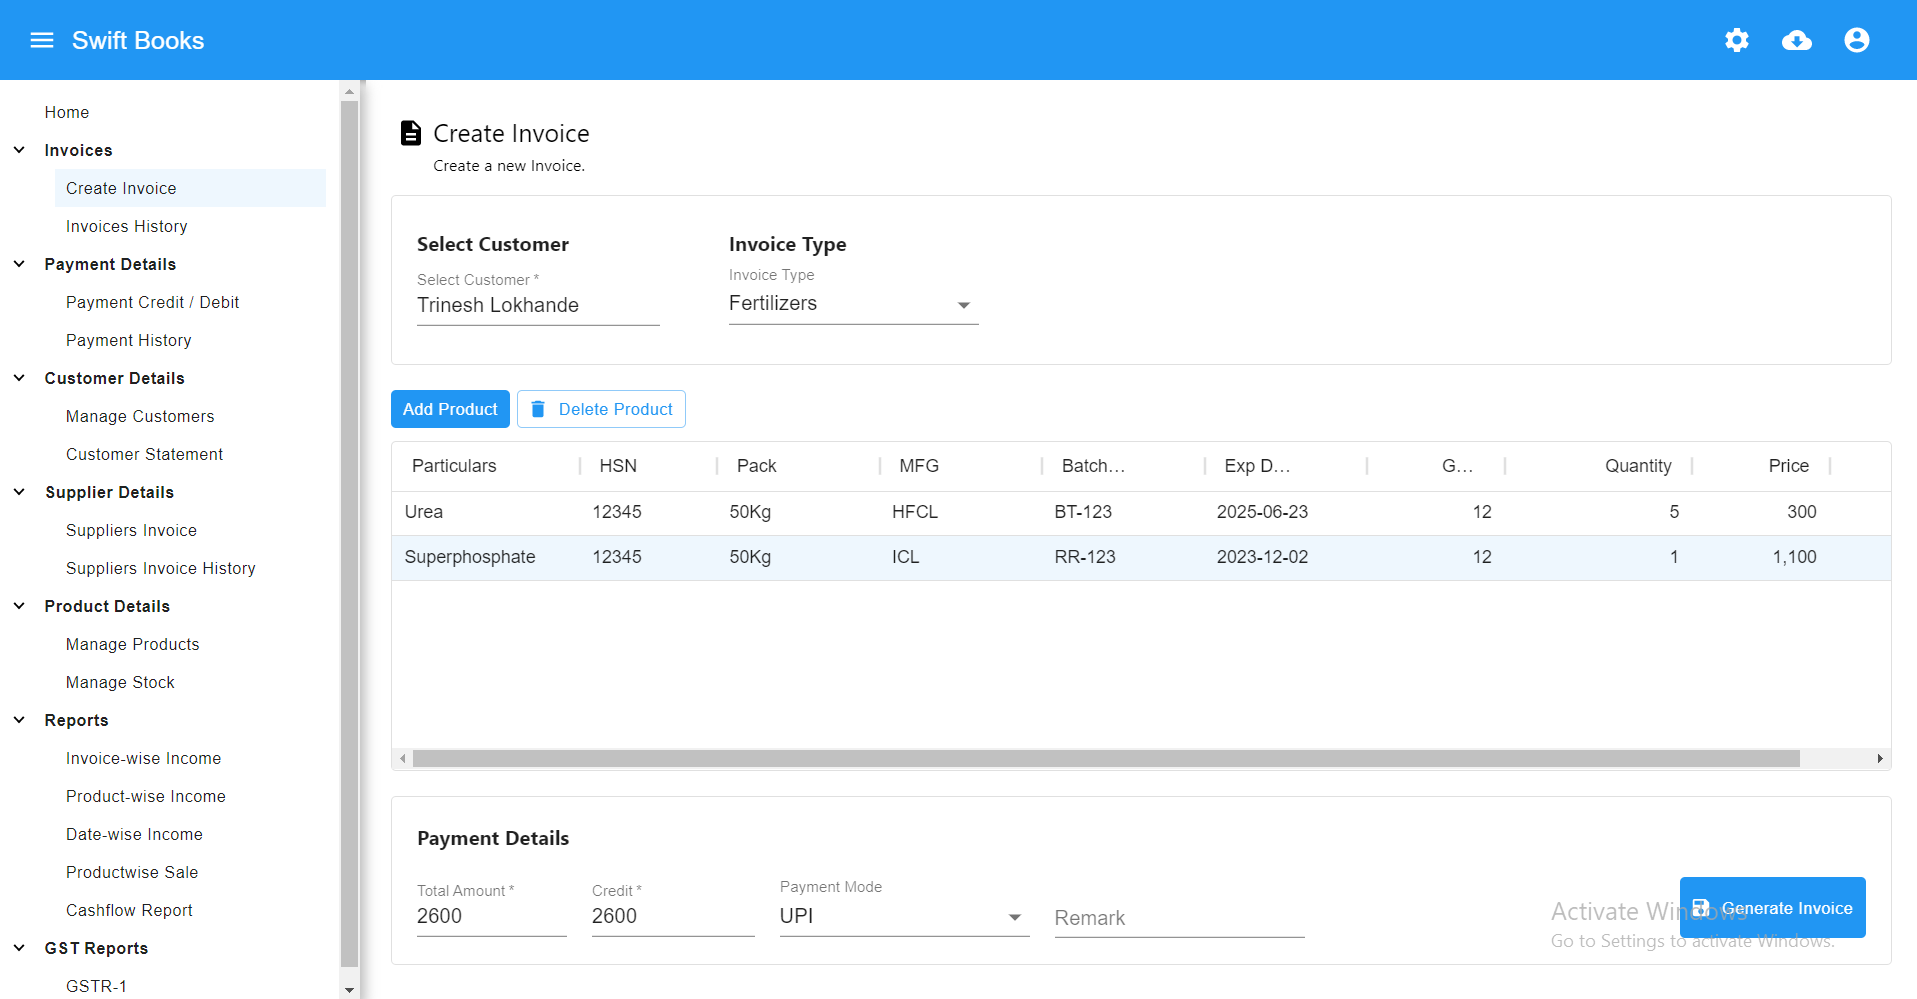1917x999 pixels.
Task: Click the cloud backup icon
Action: point(1797,40)
